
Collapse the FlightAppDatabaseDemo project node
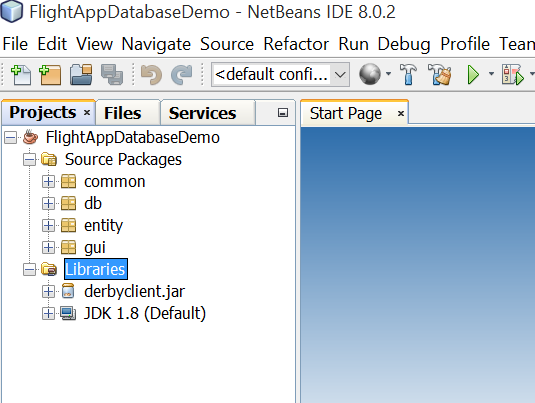tap(11, 138)
